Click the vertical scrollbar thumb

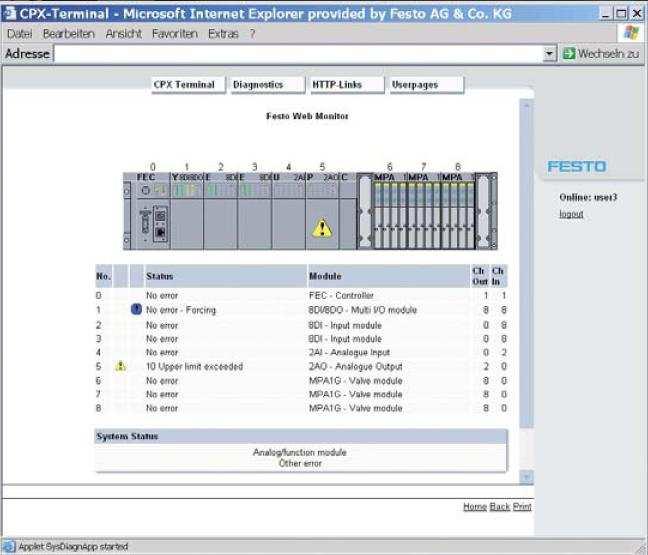(x=526, y=269)
